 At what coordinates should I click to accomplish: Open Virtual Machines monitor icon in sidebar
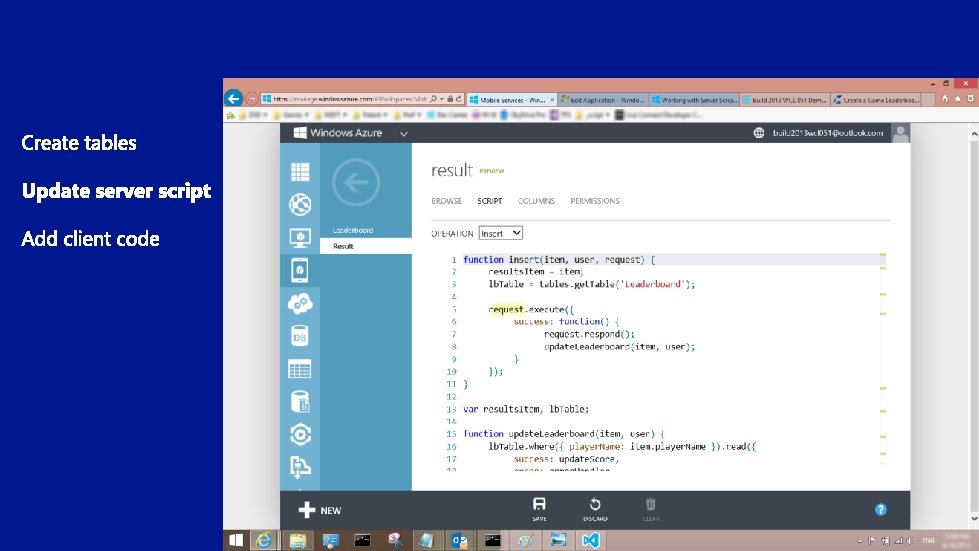tap(300, 237)
